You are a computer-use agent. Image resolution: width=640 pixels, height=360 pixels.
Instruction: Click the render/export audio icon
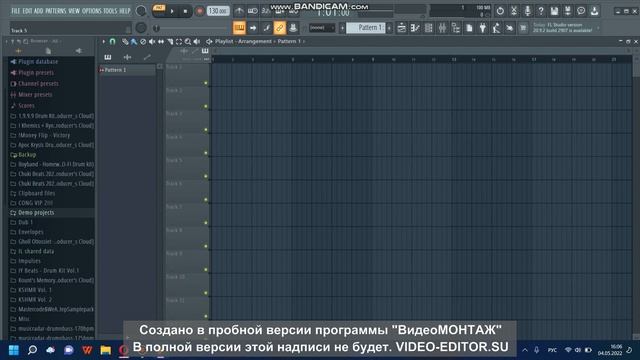point(568,11)
